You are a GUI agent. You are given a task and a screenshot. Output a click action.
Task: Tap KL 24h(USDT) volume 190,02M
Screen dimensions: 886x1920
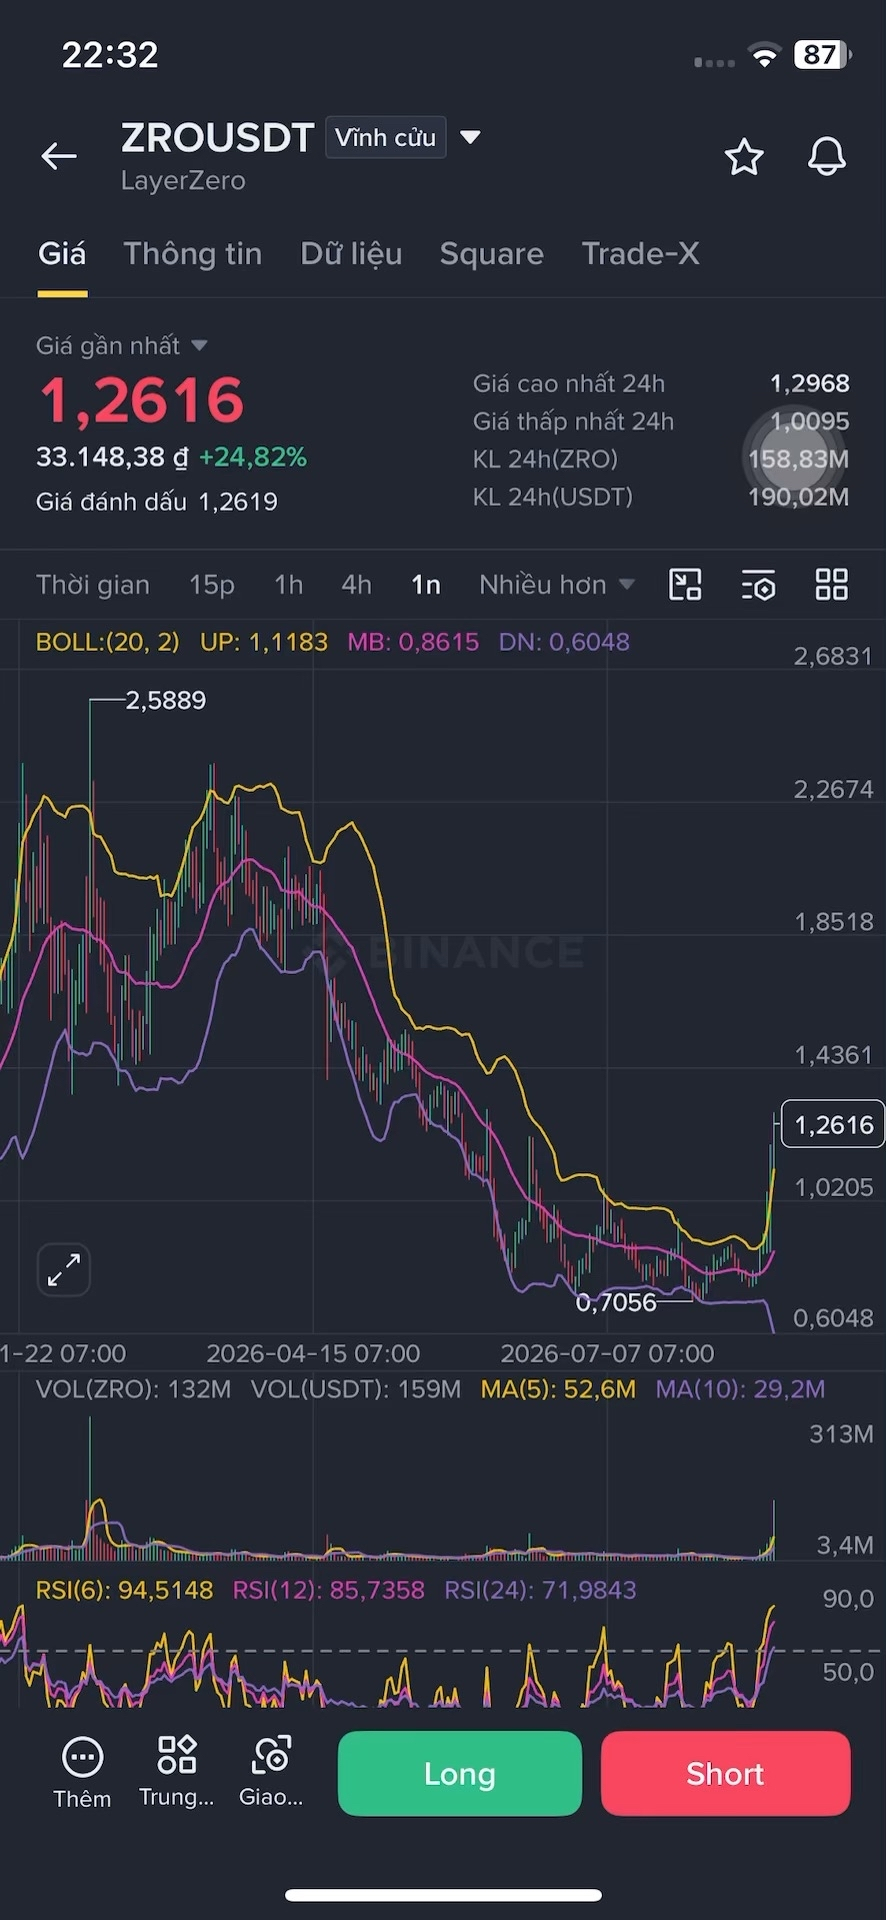tap(799, 497)
